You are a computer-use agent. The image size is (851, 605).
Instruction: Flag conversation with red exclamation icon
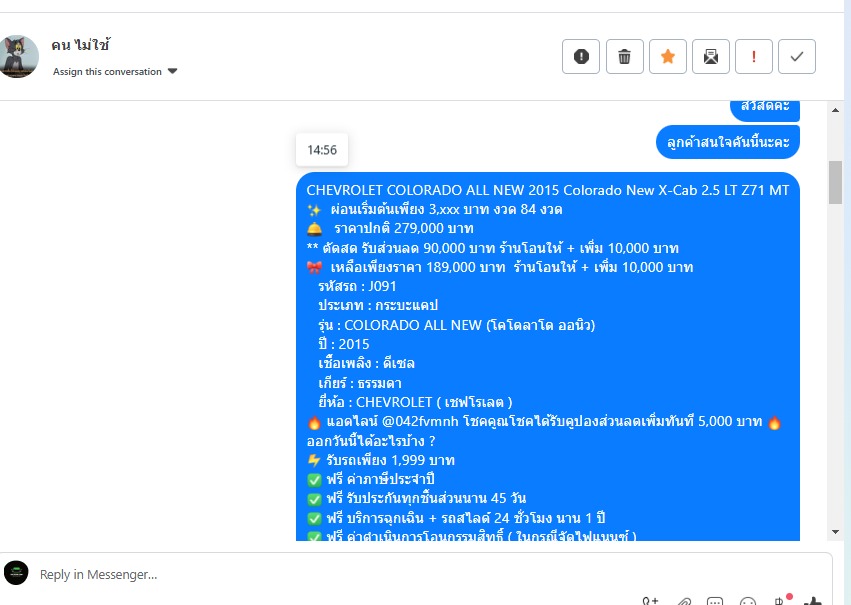(753, 56)
